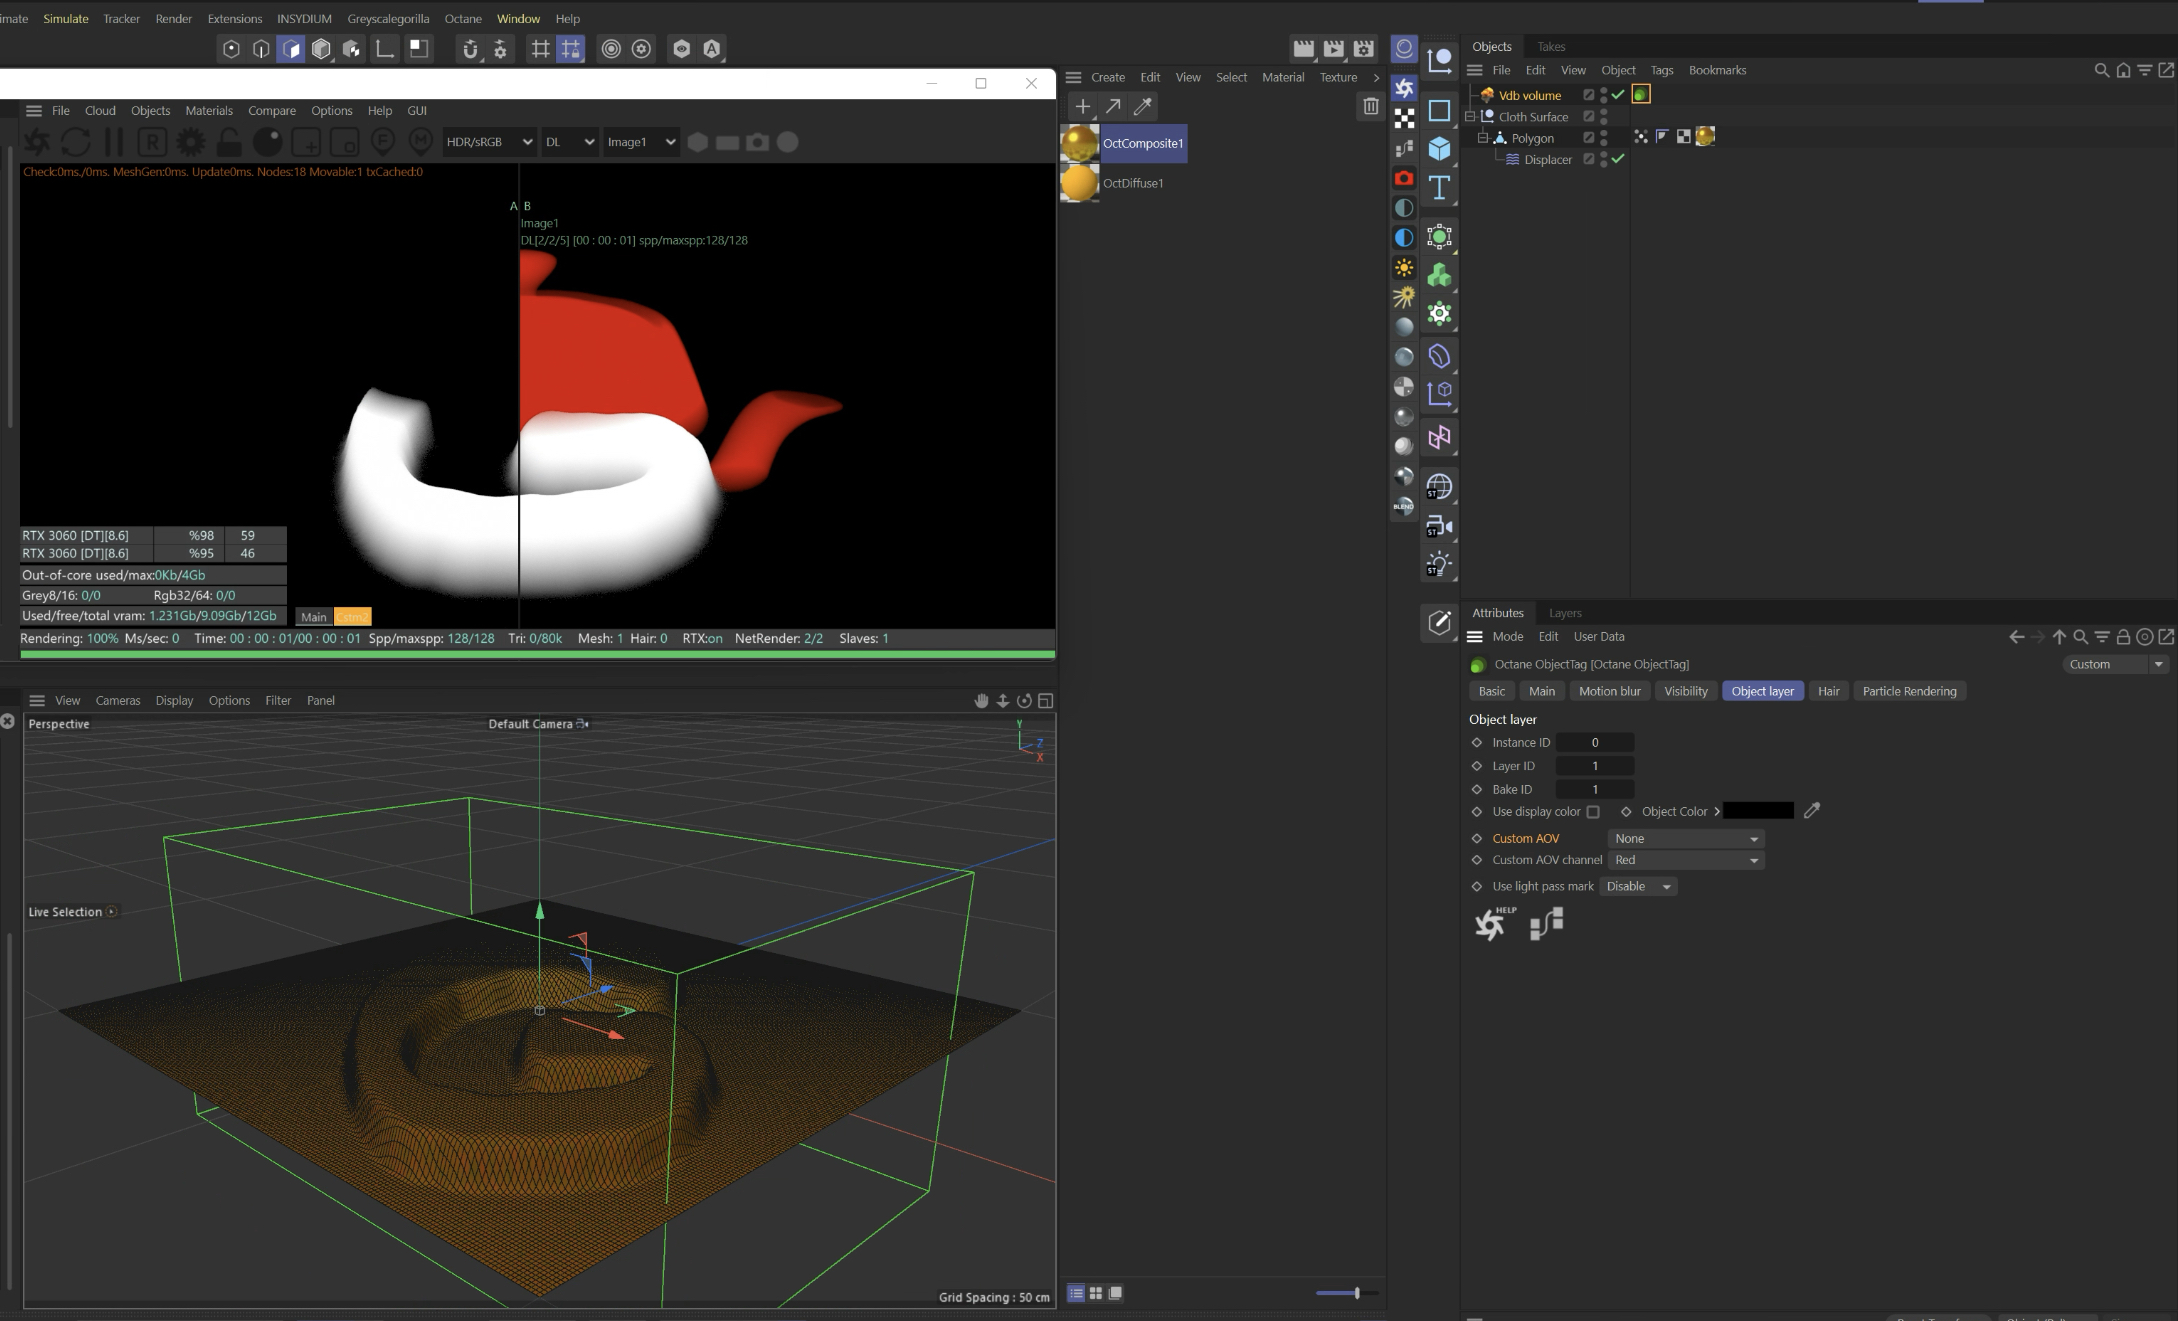Open the HDR/sRGB dropdown
Screen dimensions: 2178x1321
(488, 142)
